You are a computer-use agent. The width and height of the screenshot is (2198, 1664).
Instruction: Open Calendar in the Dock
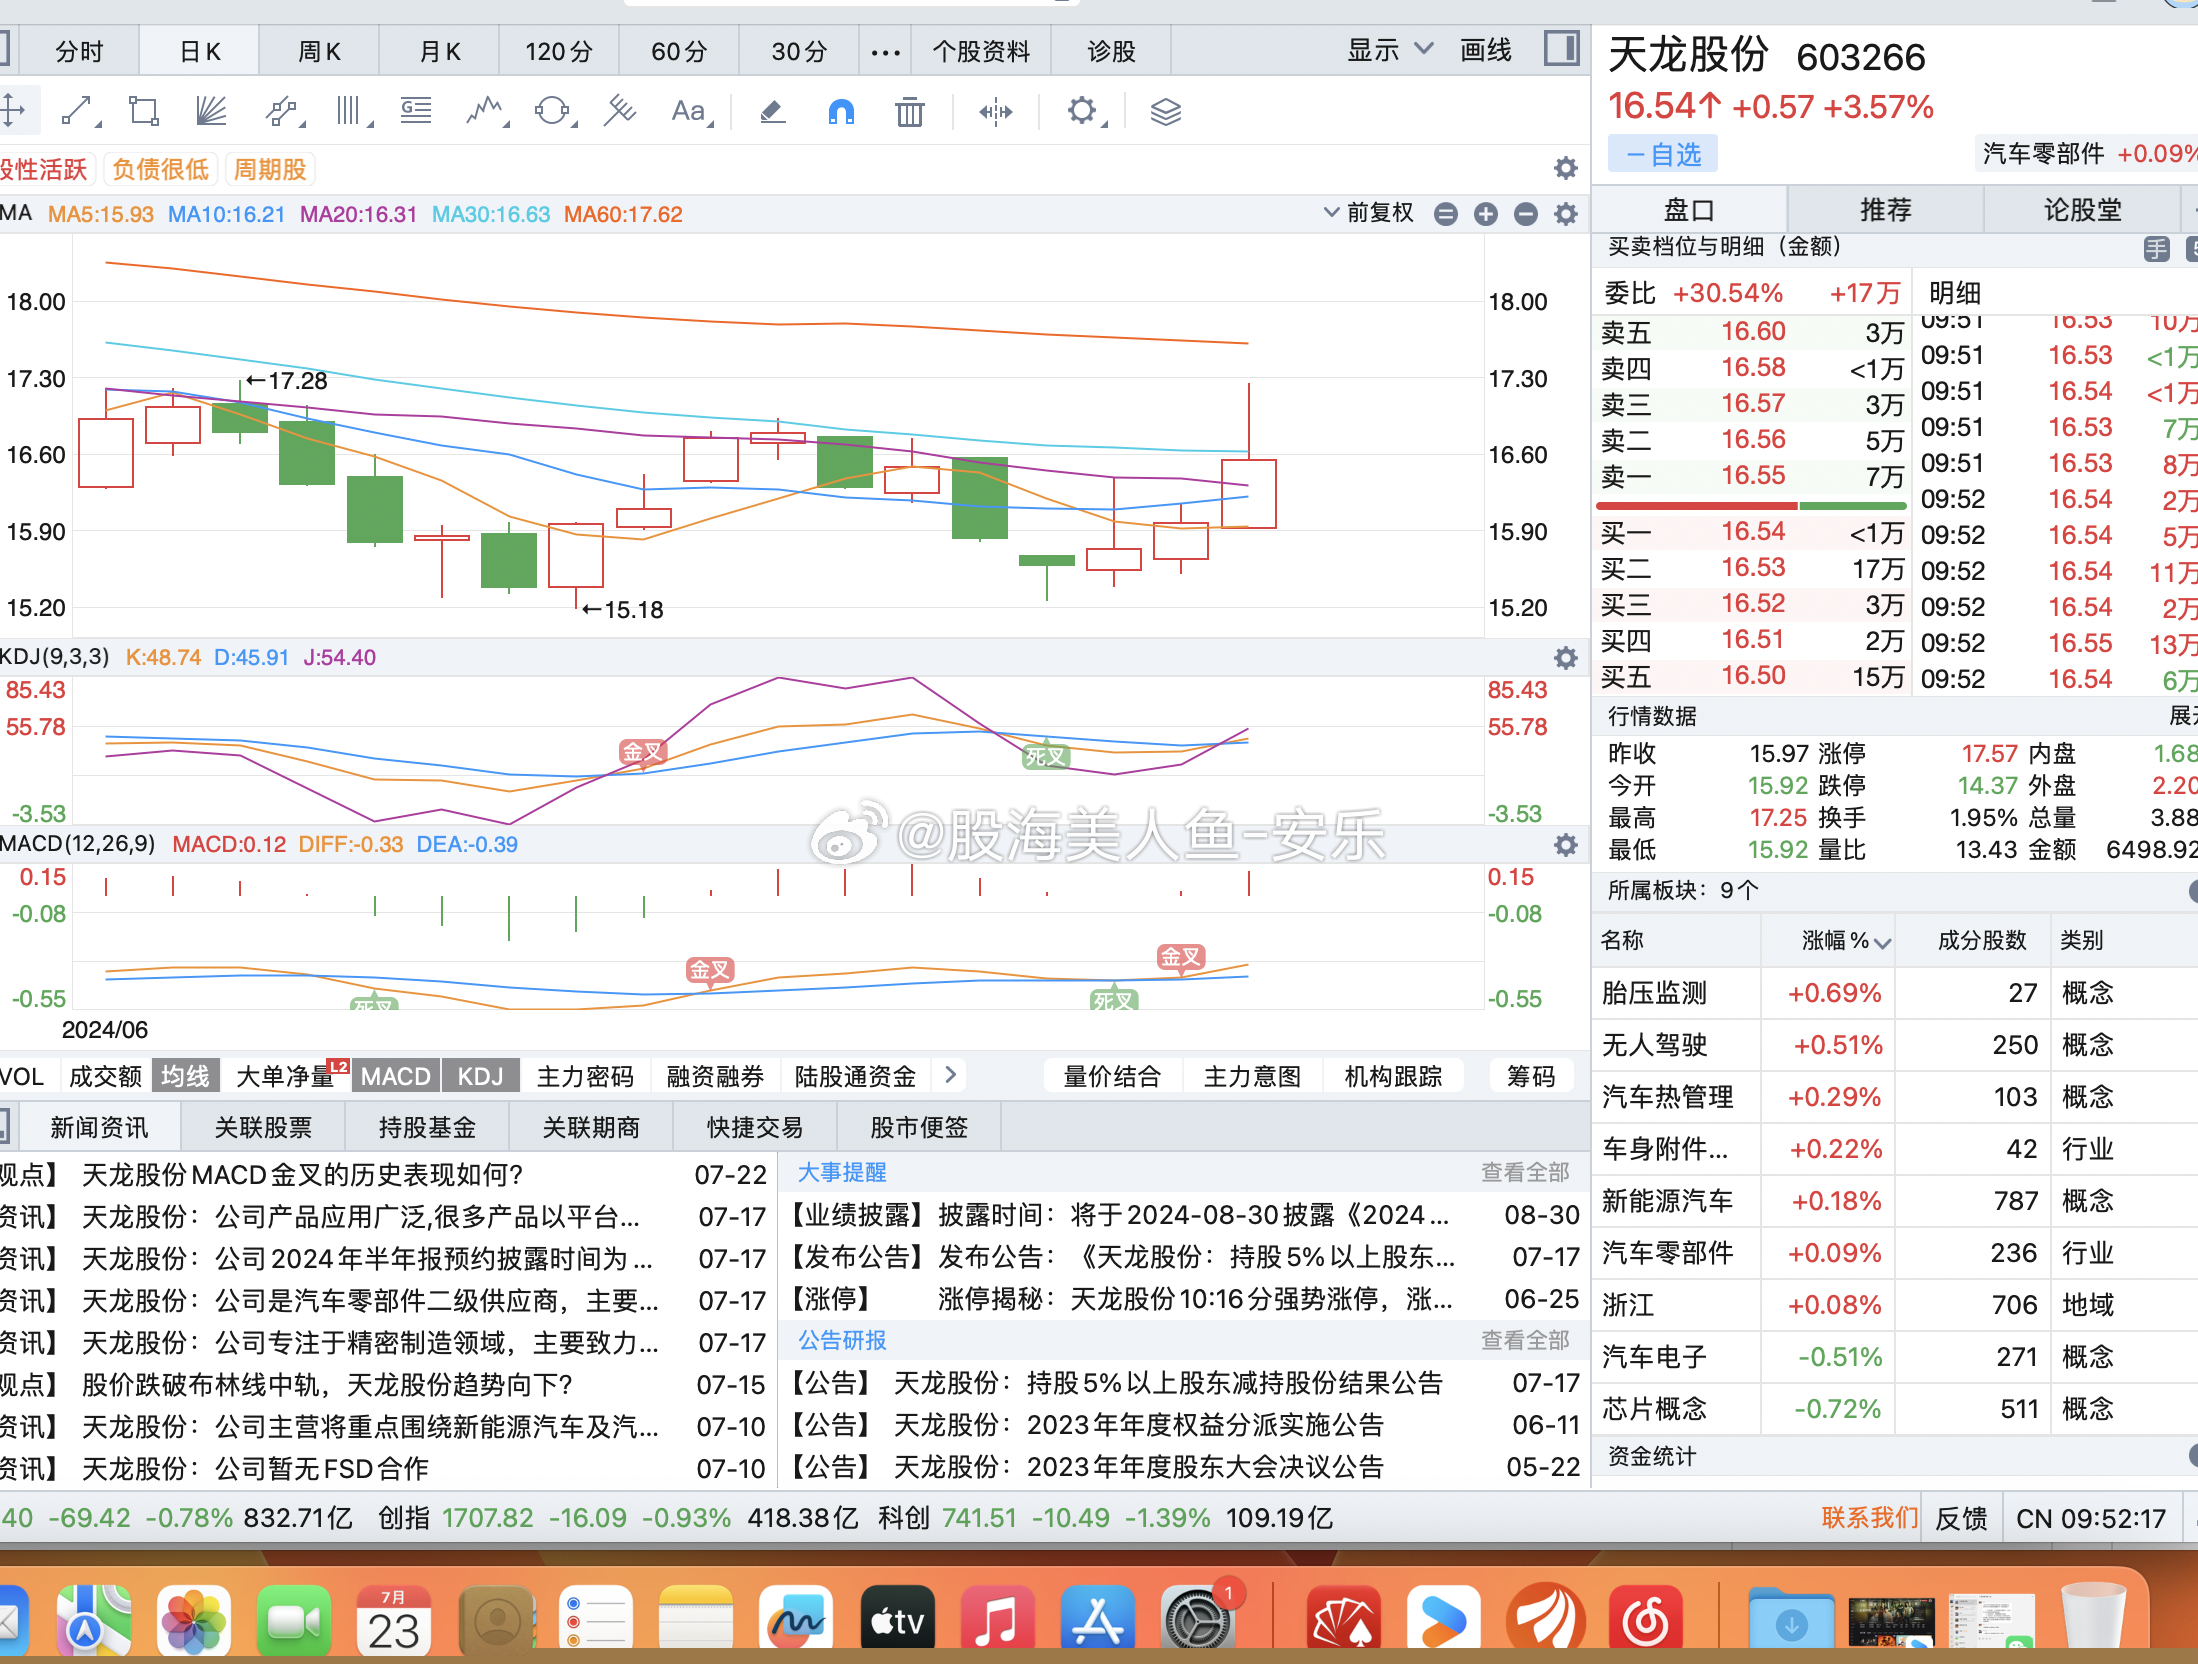pos(394,1620)
